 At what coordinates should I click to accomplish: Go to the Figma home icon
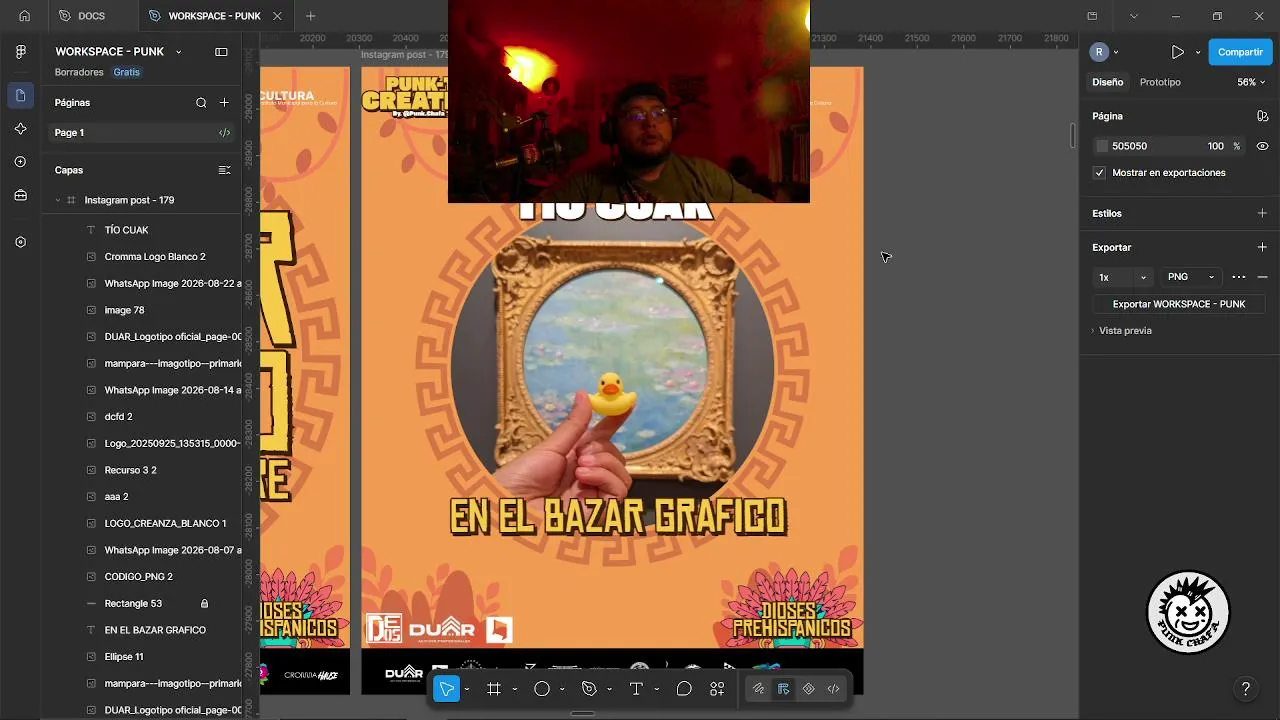tap(24, 16)
